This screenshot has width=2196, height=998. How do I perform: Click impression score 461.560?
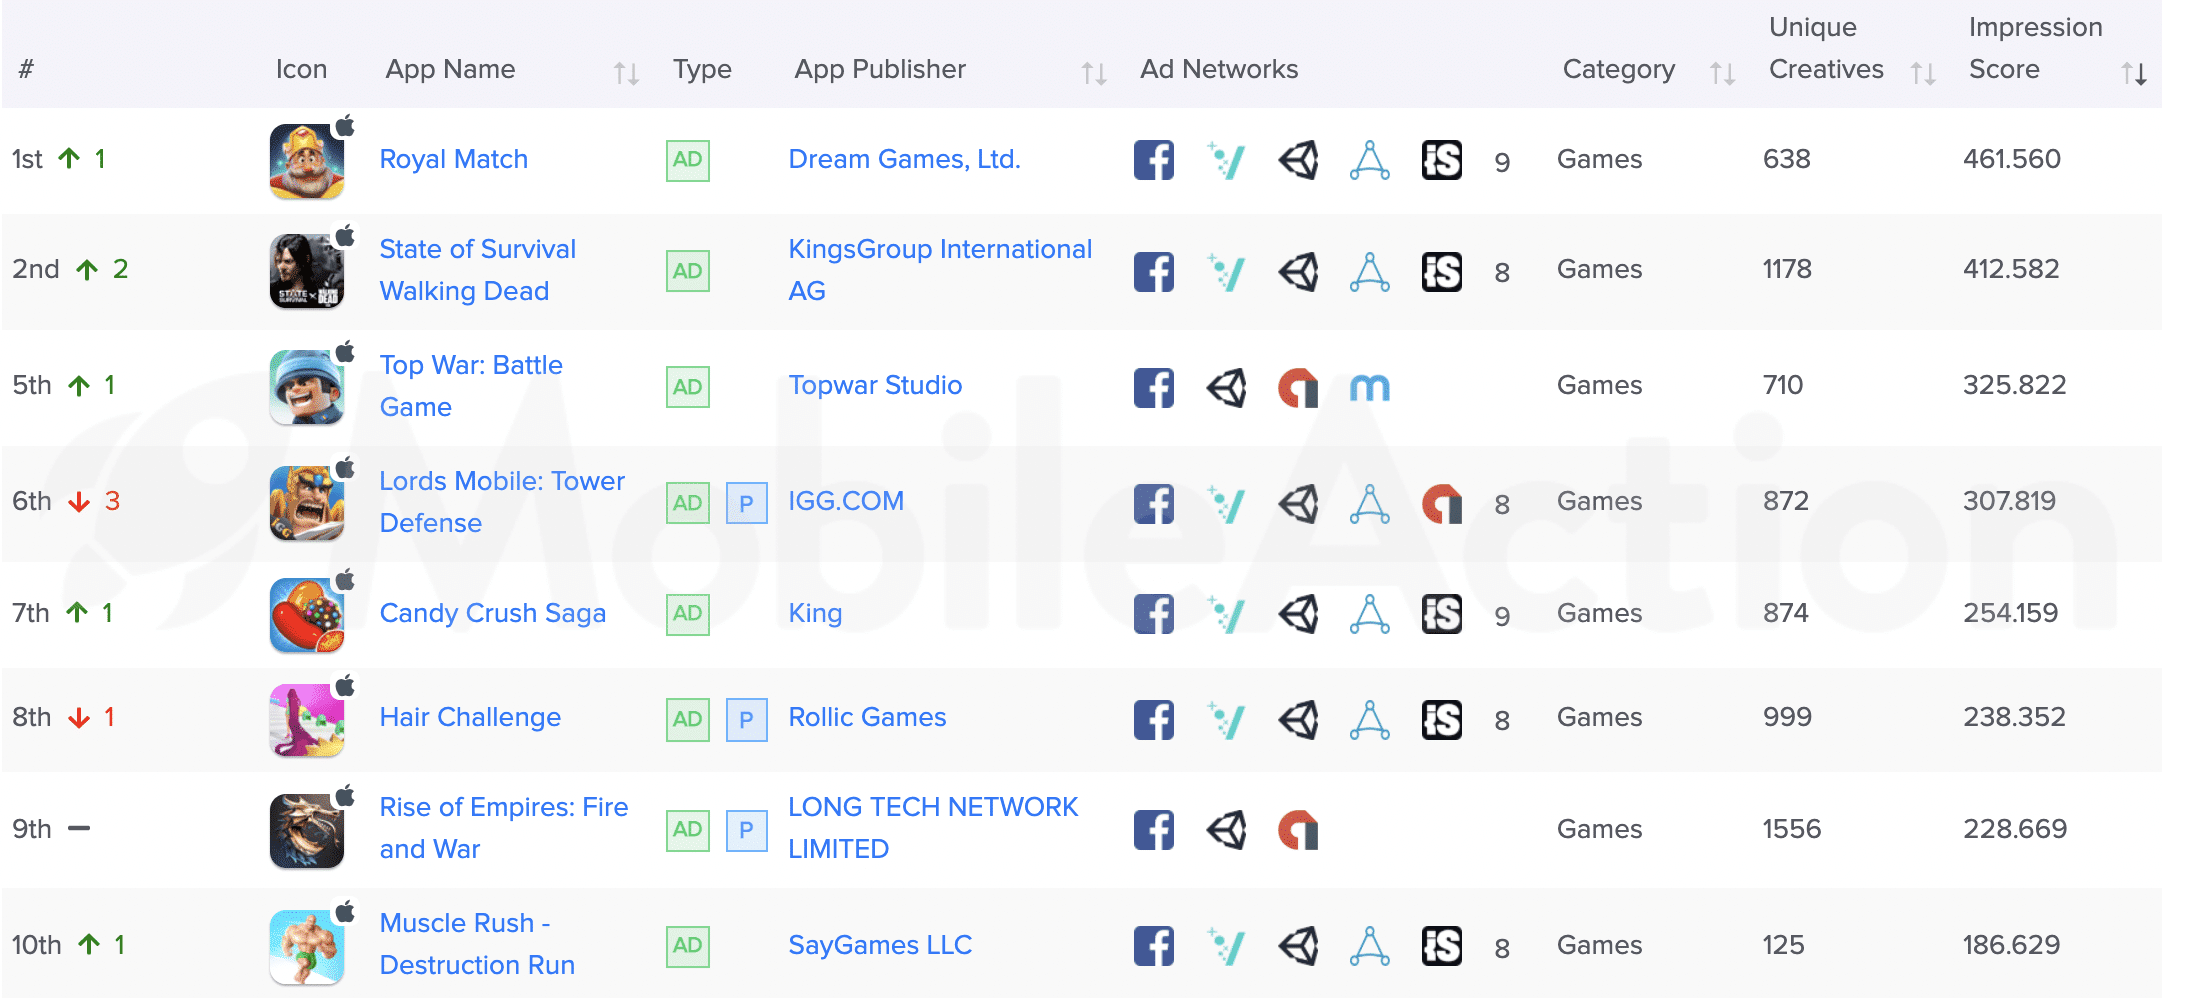tap(2012, 159)
